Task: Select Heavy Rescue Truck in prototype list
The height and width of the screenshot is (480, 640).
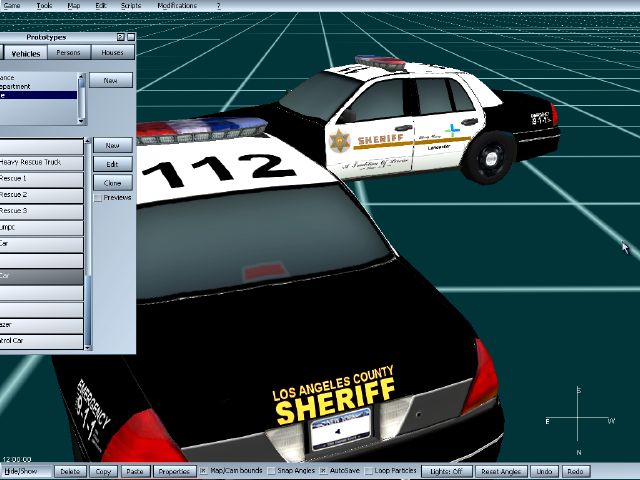Action: [x=42, y=162]
